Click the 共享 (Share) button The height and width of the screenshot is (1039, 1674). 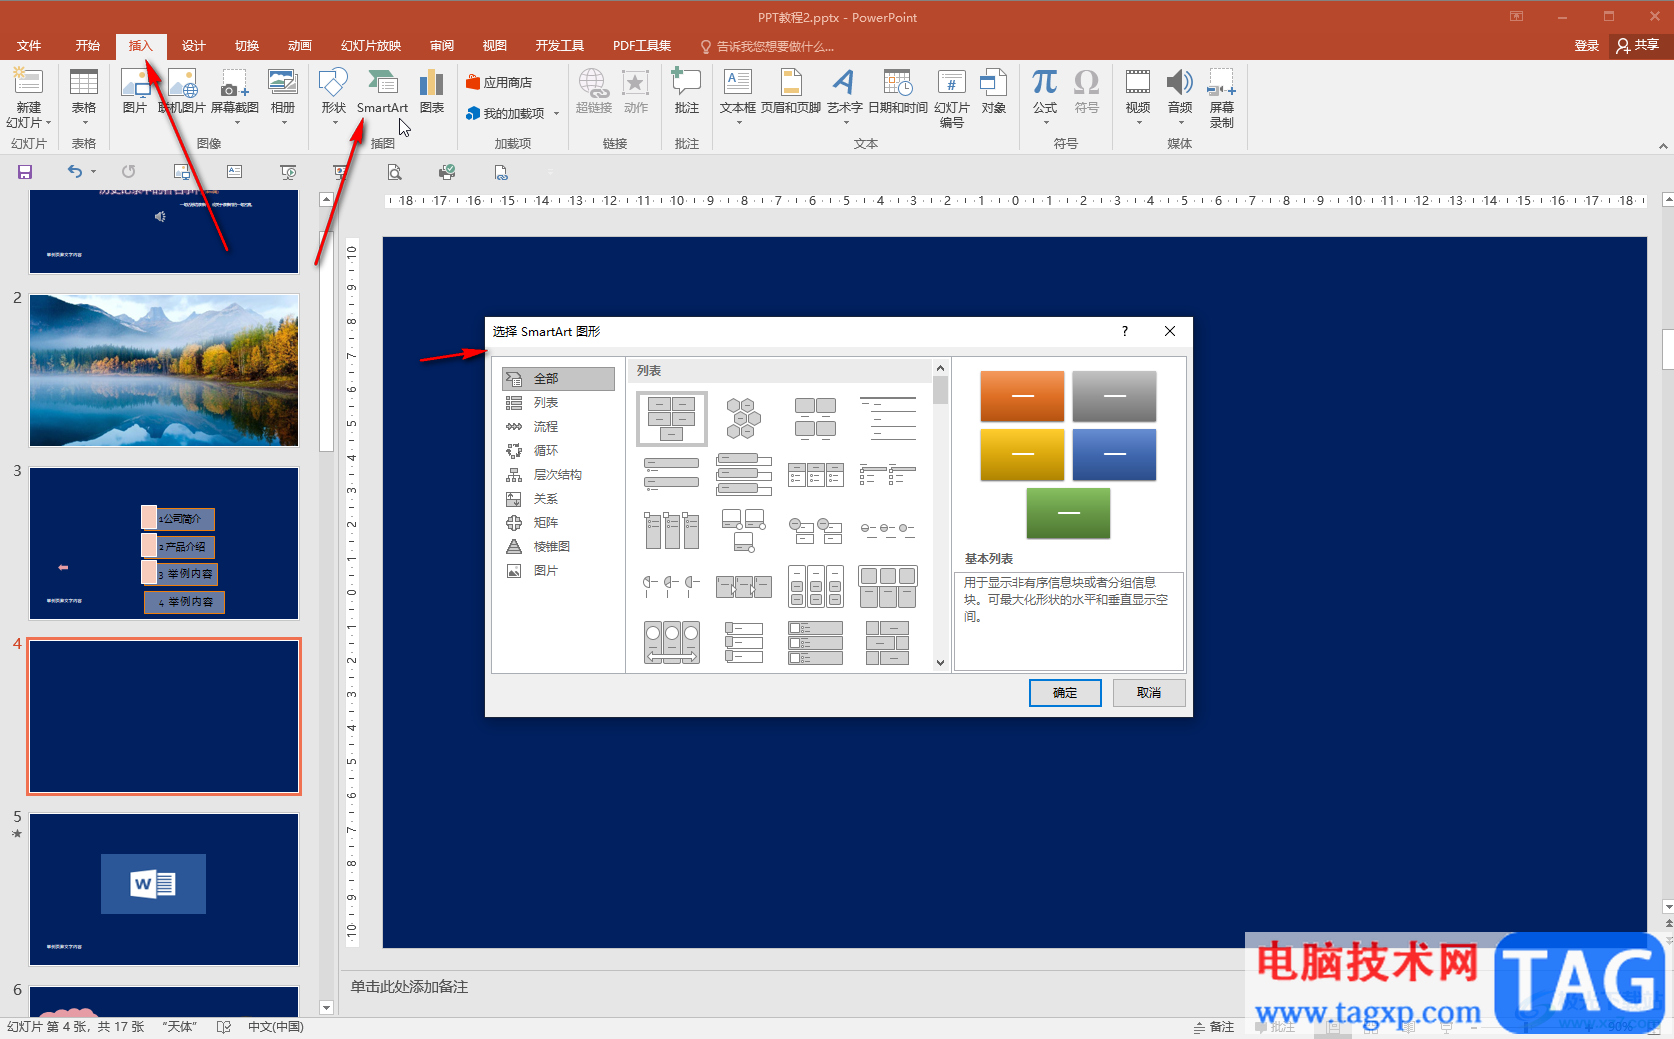[1638, 46]
